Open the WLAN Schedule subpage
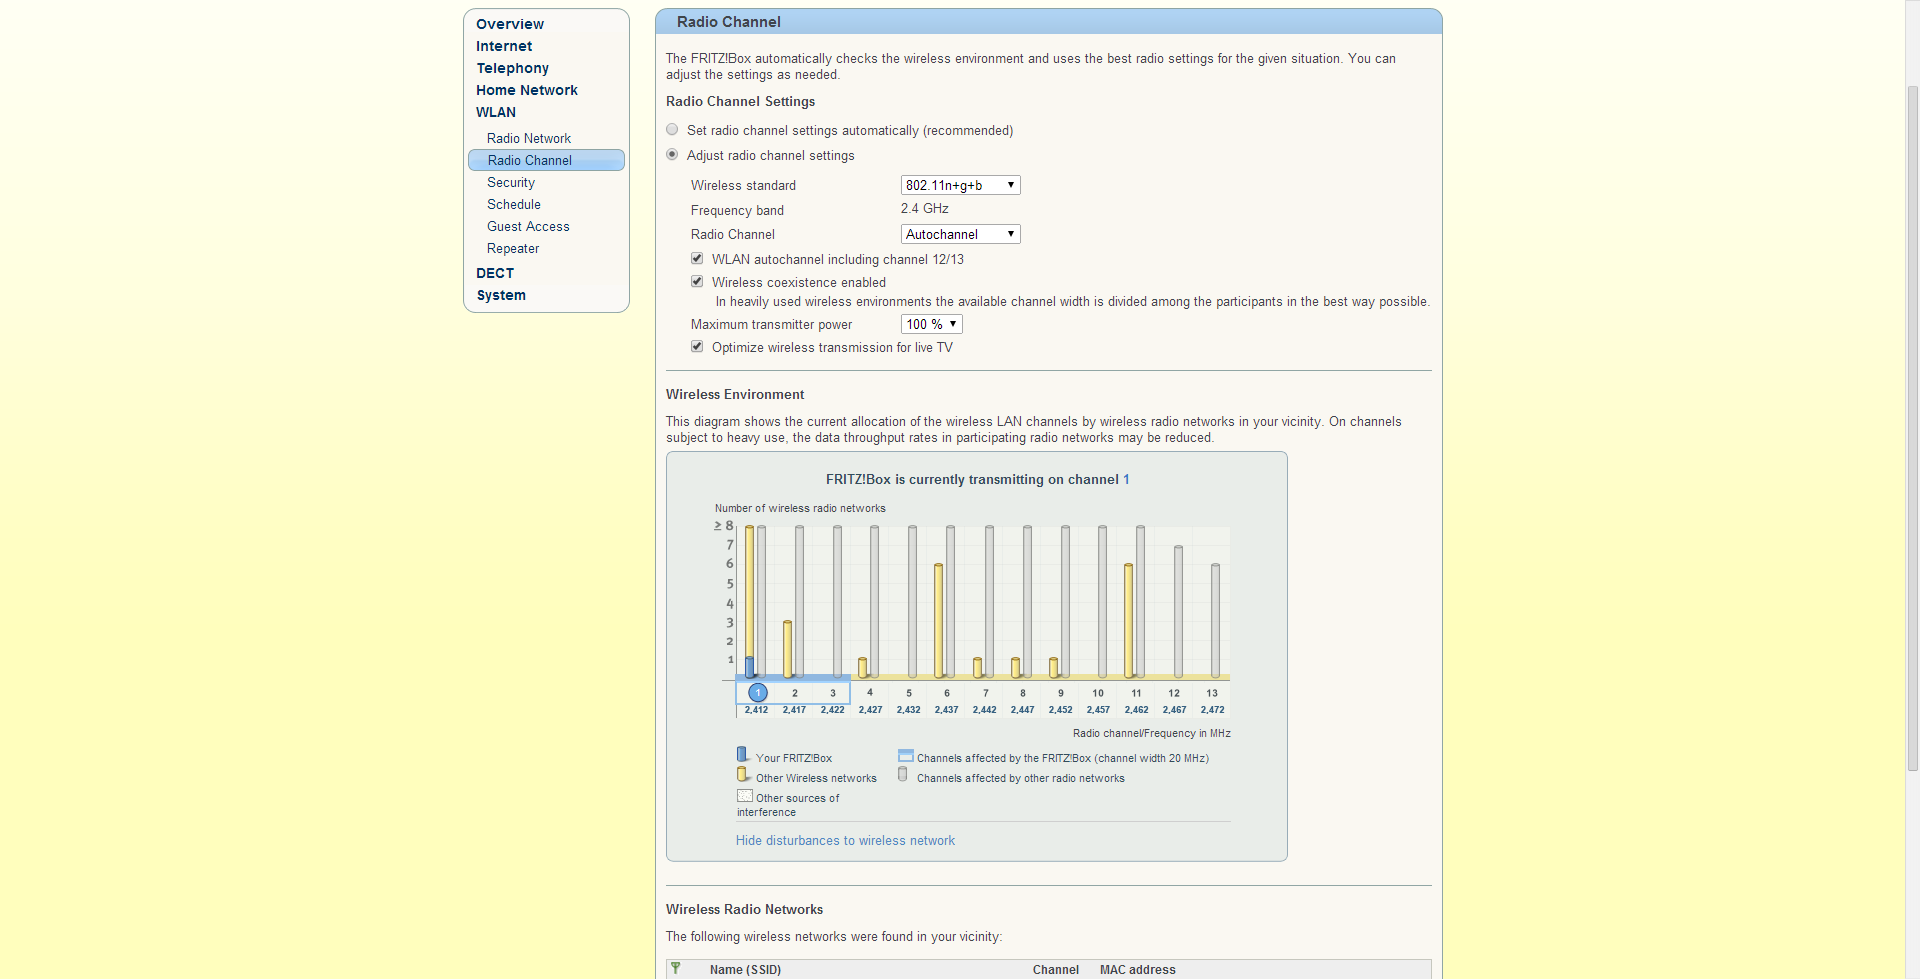 tap(514, 204)
